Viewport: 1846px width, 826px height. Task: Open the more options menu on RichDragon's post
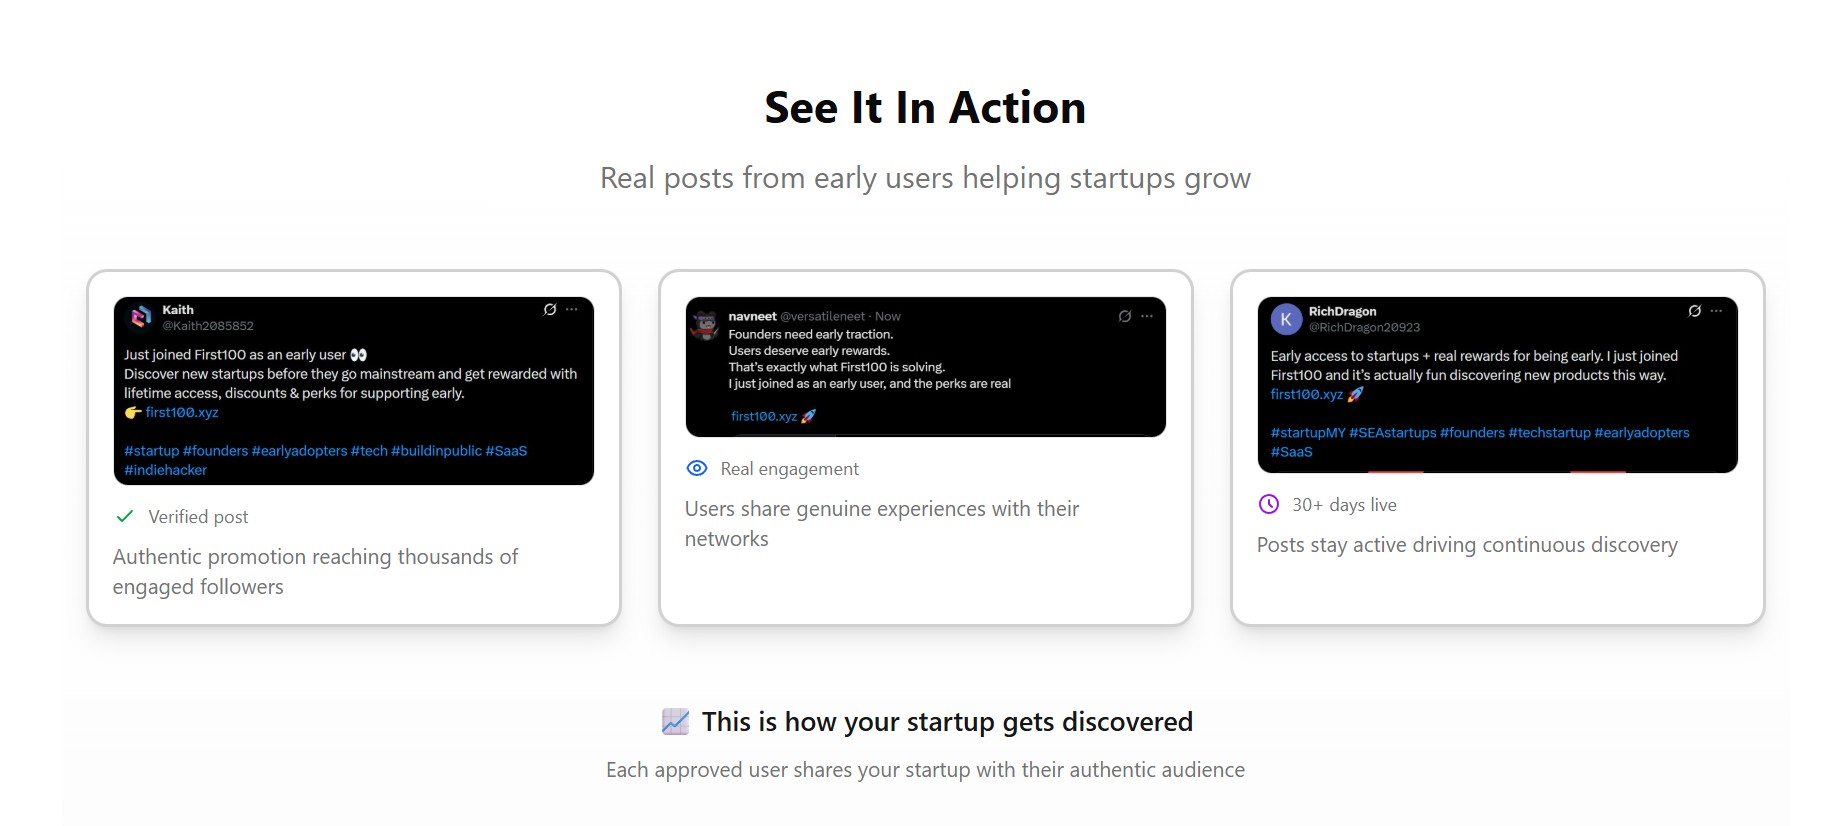pyautogui.click(x=1717, y=311)
